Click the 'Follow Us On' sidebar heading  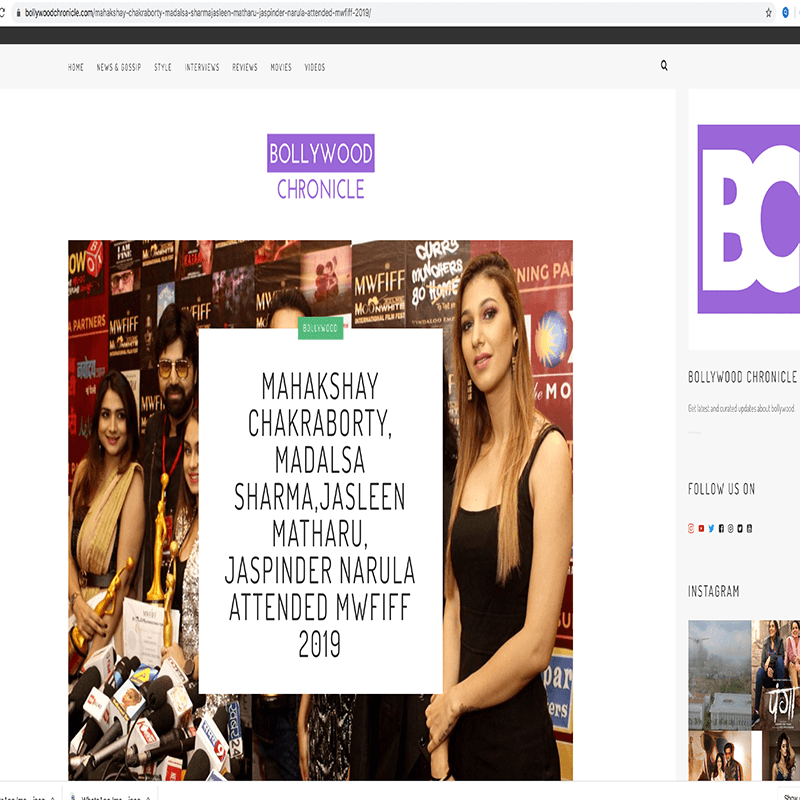pos(721,489)
